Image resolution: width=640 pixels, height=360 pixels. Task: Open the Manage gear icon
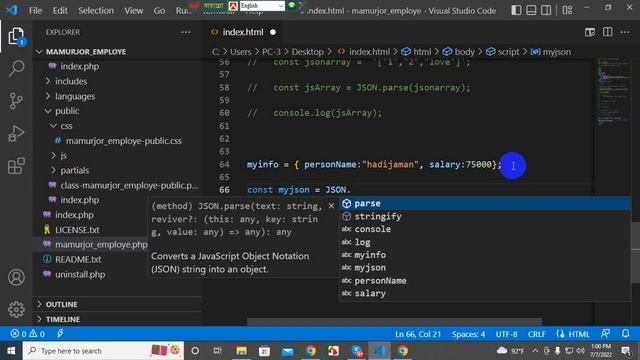pyautogui.click(x=16, y=309)
